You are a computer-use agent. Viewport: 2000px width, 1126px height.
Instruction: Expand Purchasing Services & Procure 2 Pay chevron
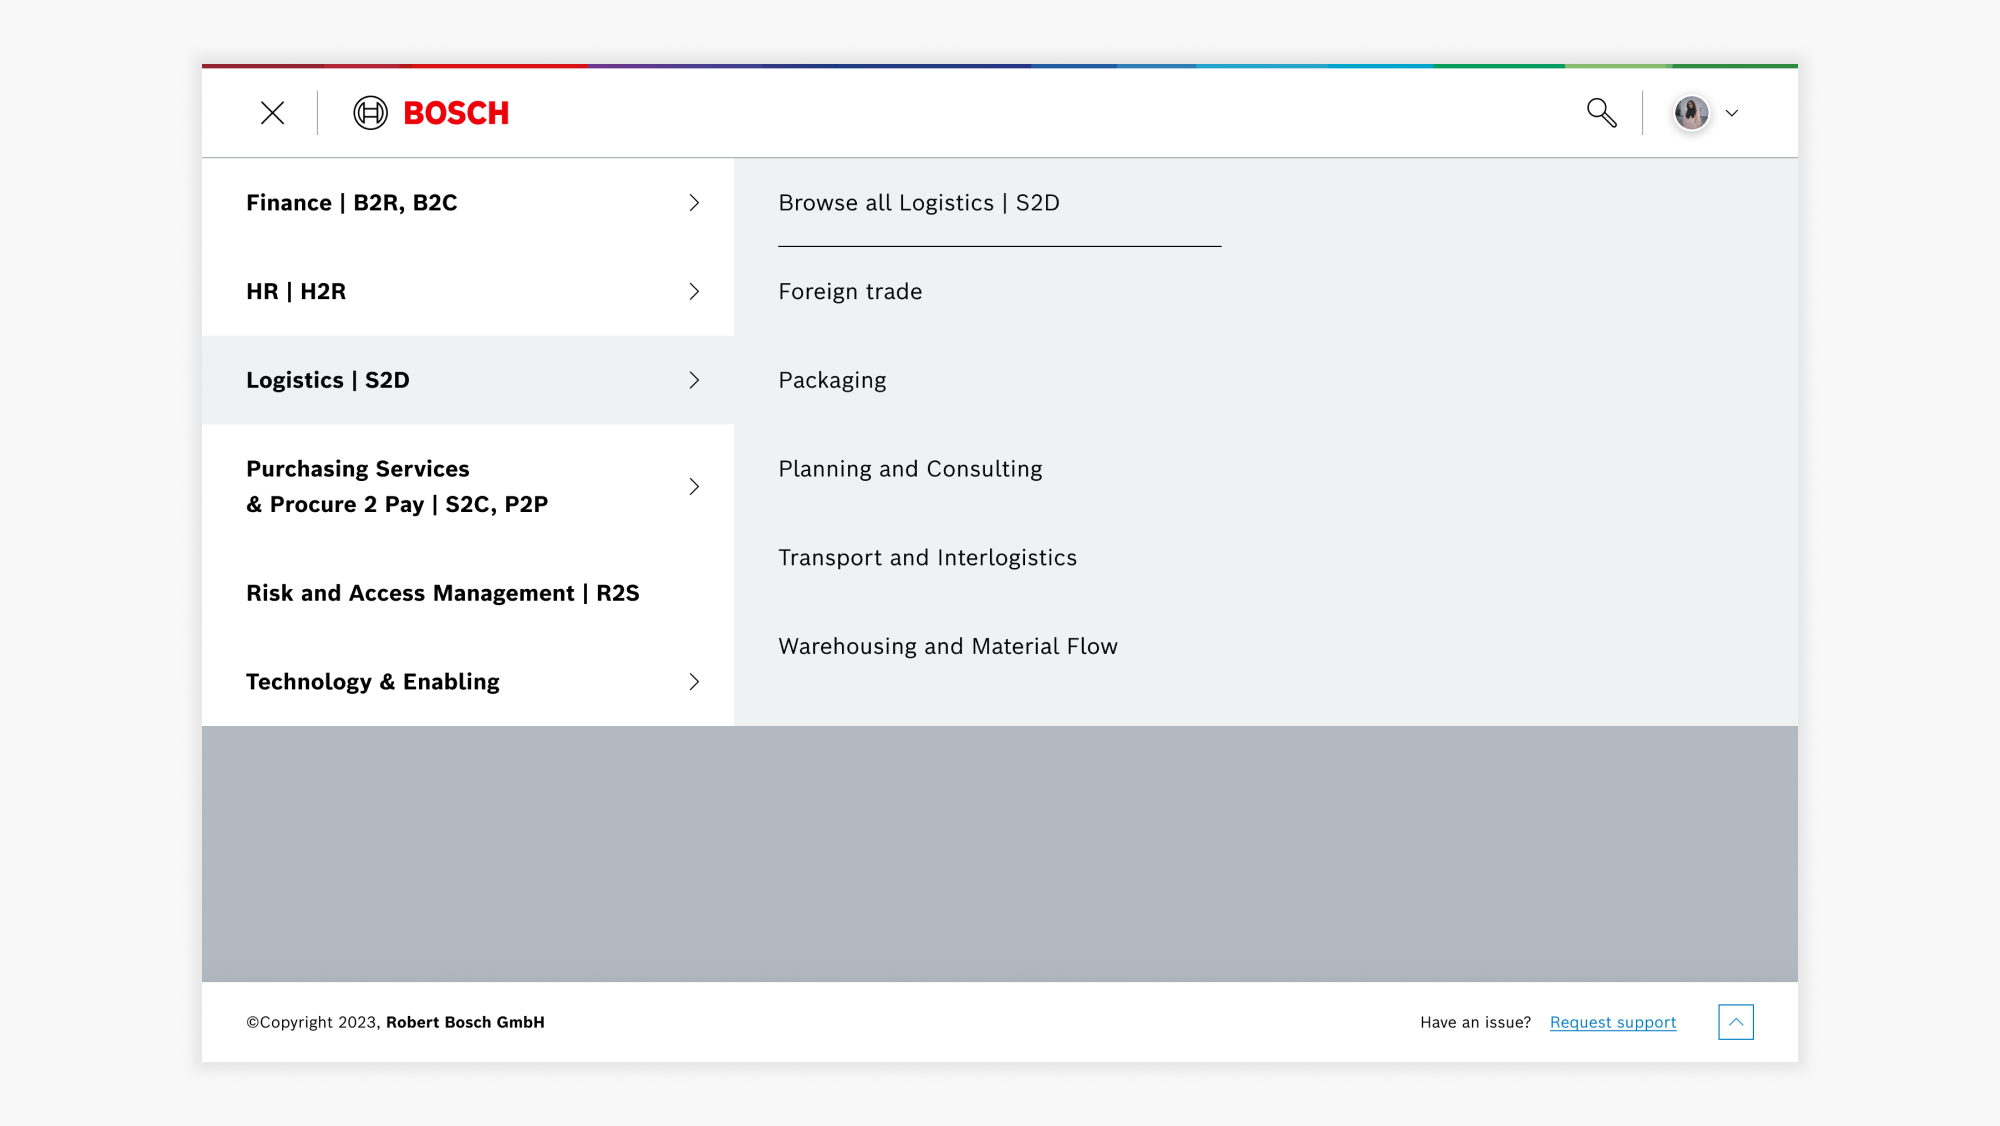coord(694,487)
